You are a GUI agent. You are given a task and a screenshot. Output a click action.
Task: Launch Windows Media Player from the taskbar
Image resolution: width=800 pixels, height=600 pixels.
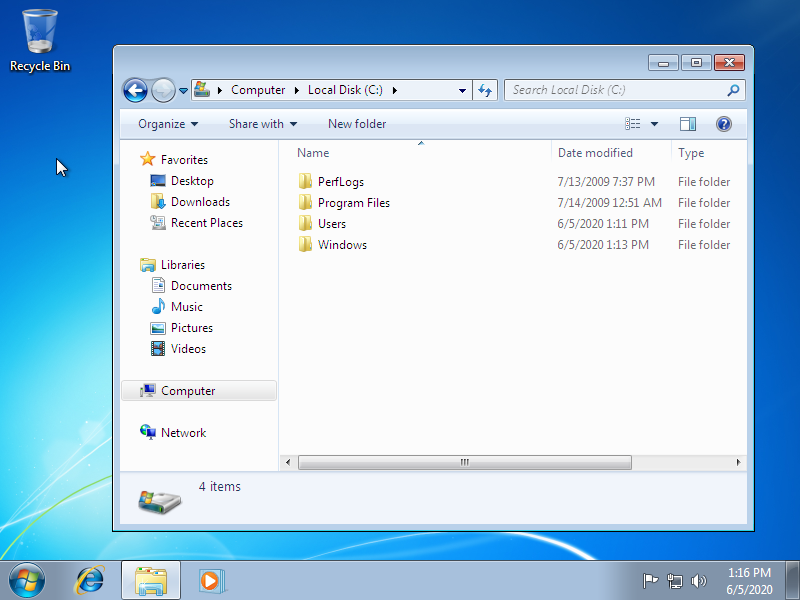(211, 581)
